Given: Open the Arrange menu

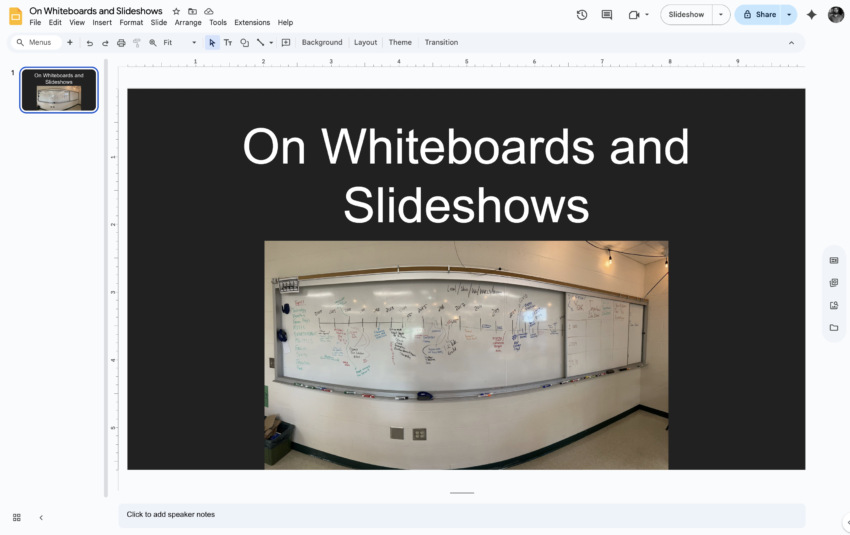Looking at the screenshot, I should point(188,22).
